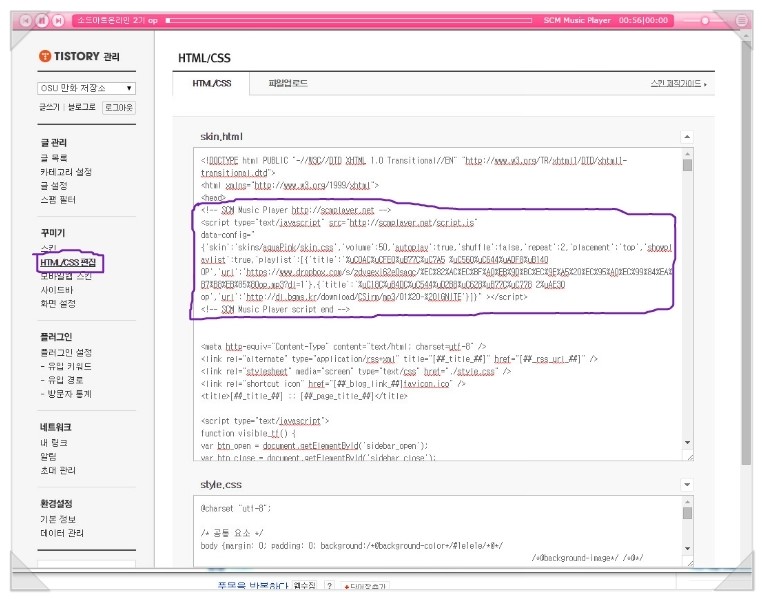
Task: Click the previous track button in SCM player
Action: pyautogui.click(x=25, y=20)
